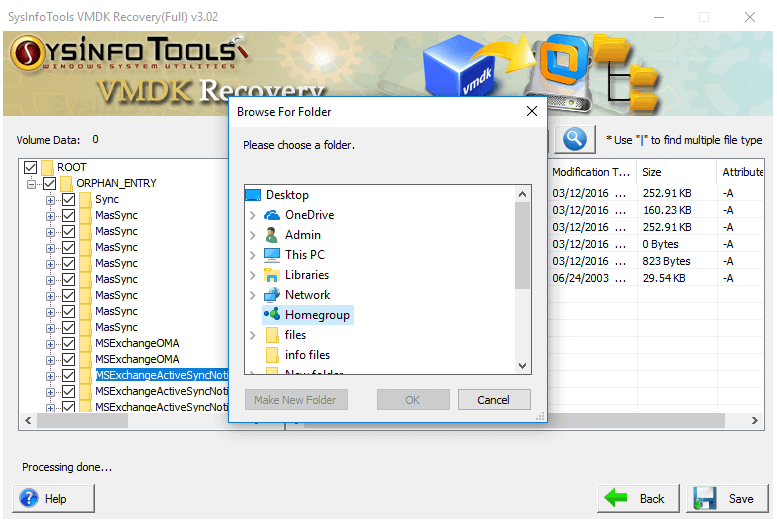Image resolution: width=777 pixels, height=525 pixels.
Task: Click the Attribute column header
Action: (741, 172)
